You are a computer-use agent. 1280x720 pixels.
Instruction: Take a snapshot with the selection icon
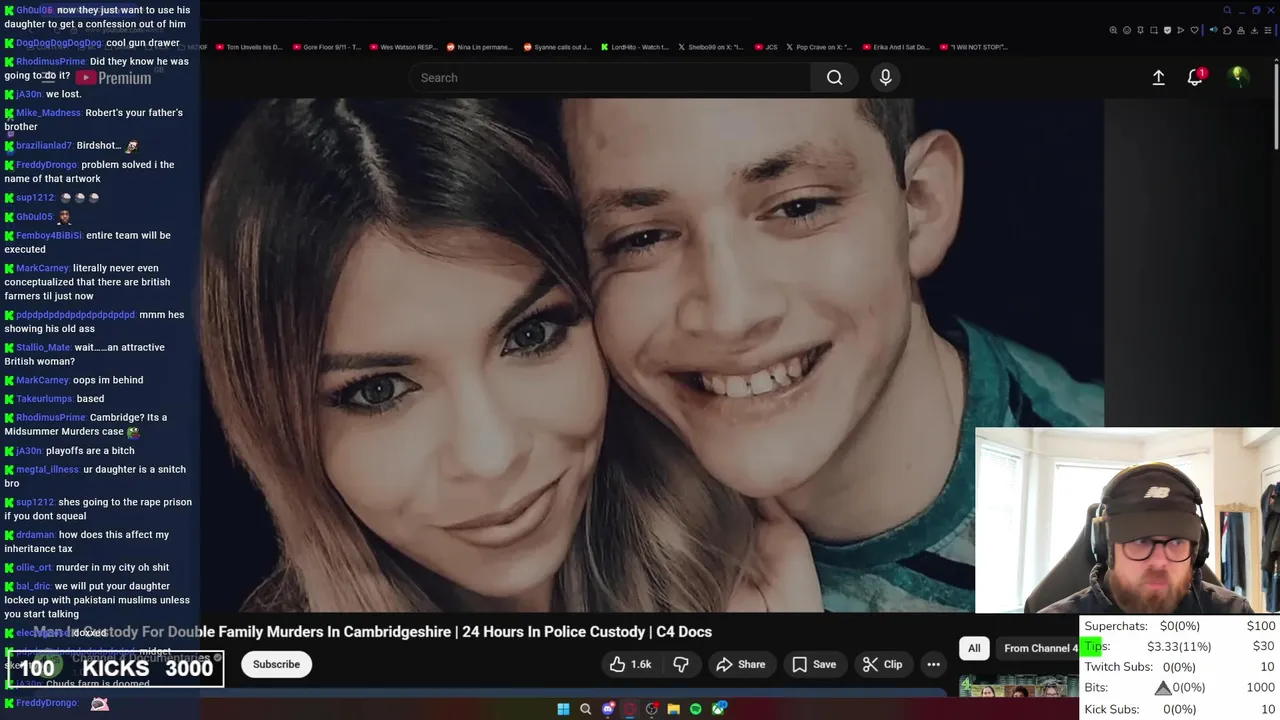pos(1154,30)
